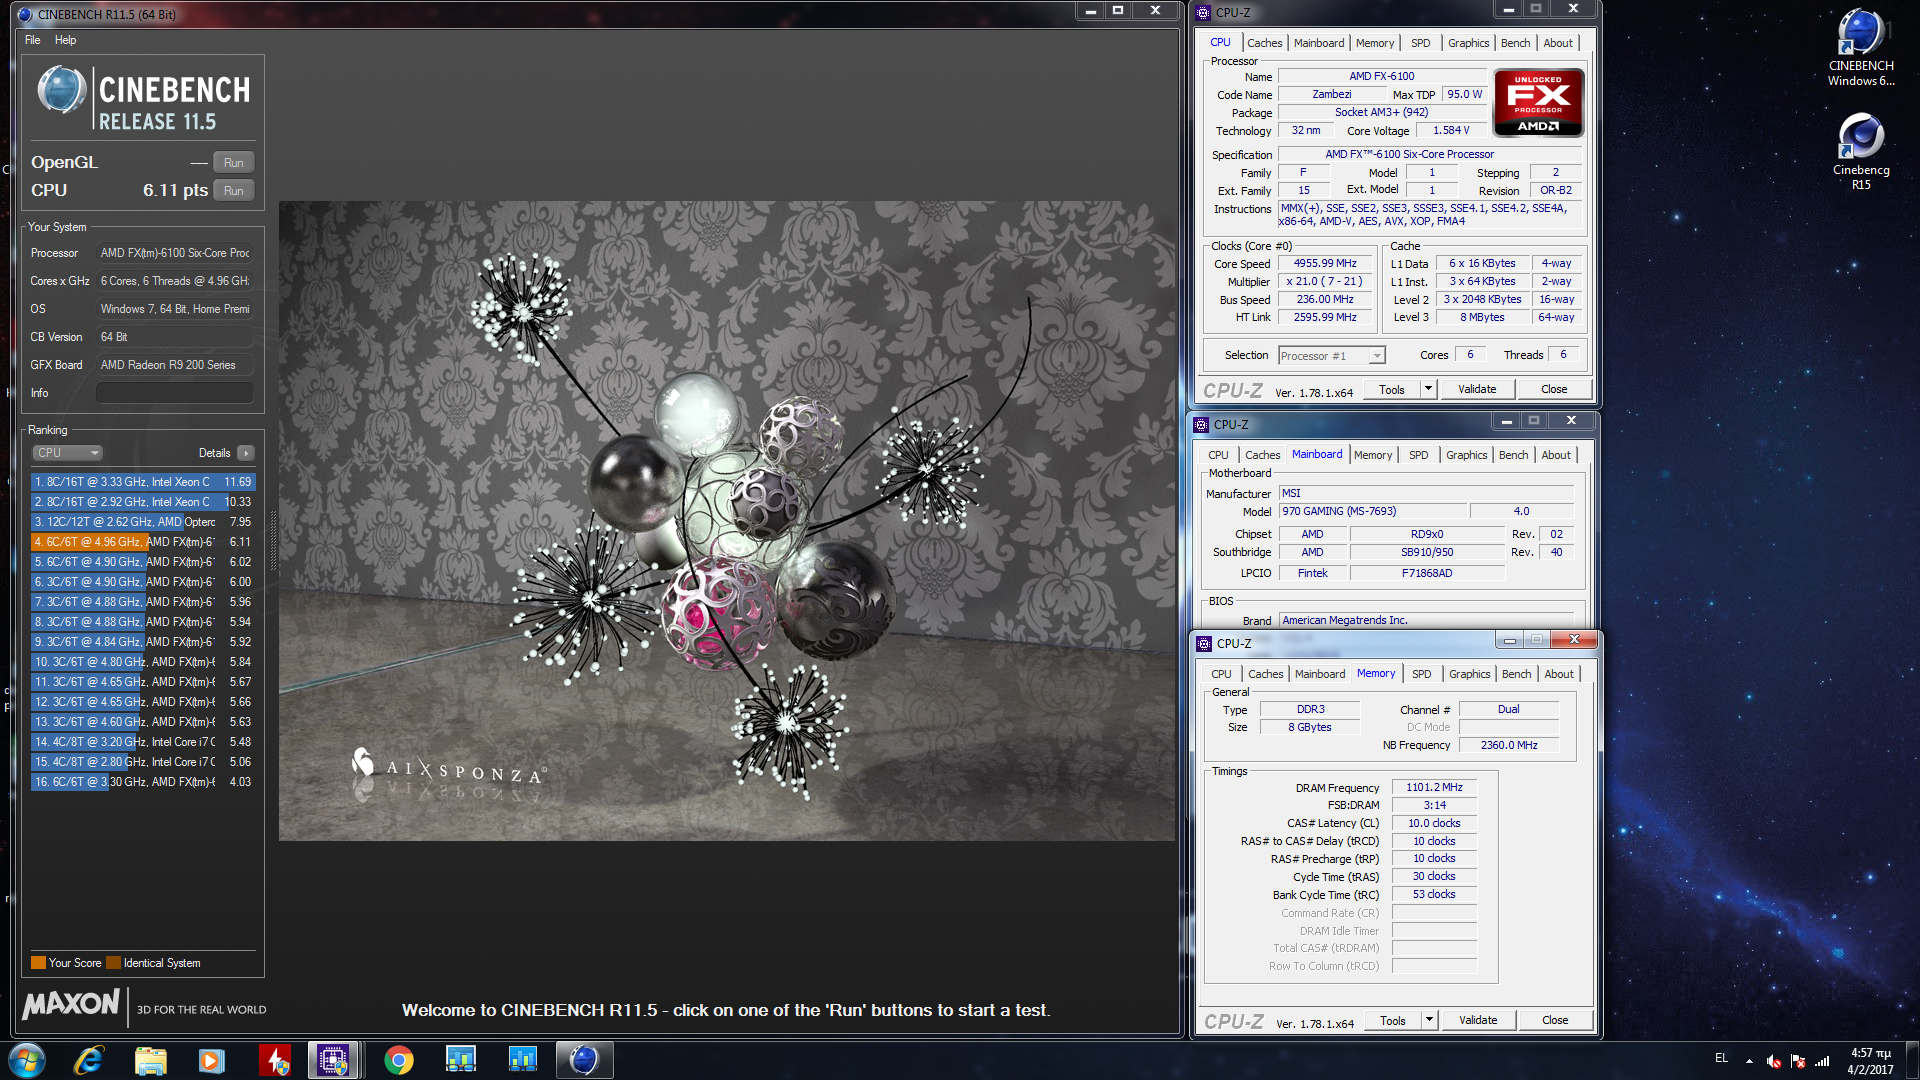This screenshot has width=1920, height=1080.
Task: Click Tools button in the top CPU-Z window
Action: (x=1392, y=390)
